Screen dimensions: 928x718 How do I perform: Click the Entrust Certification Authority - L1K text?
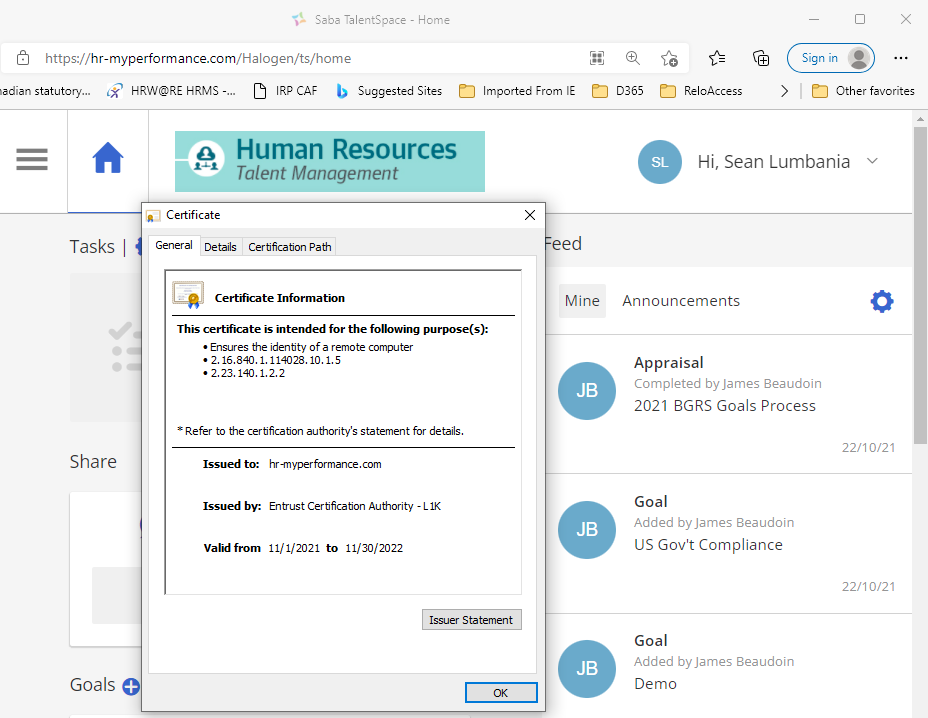355,506
